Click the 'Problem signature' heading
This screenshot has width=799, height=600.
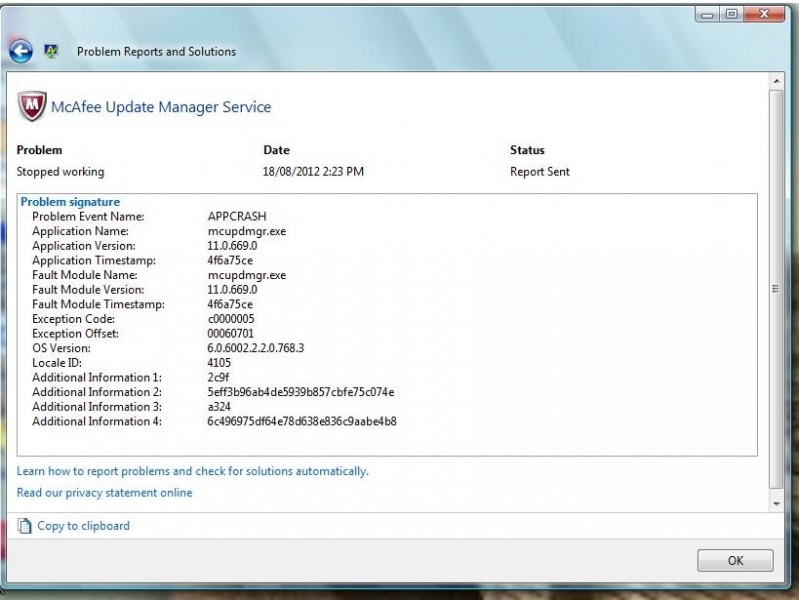tap(70, 202)
